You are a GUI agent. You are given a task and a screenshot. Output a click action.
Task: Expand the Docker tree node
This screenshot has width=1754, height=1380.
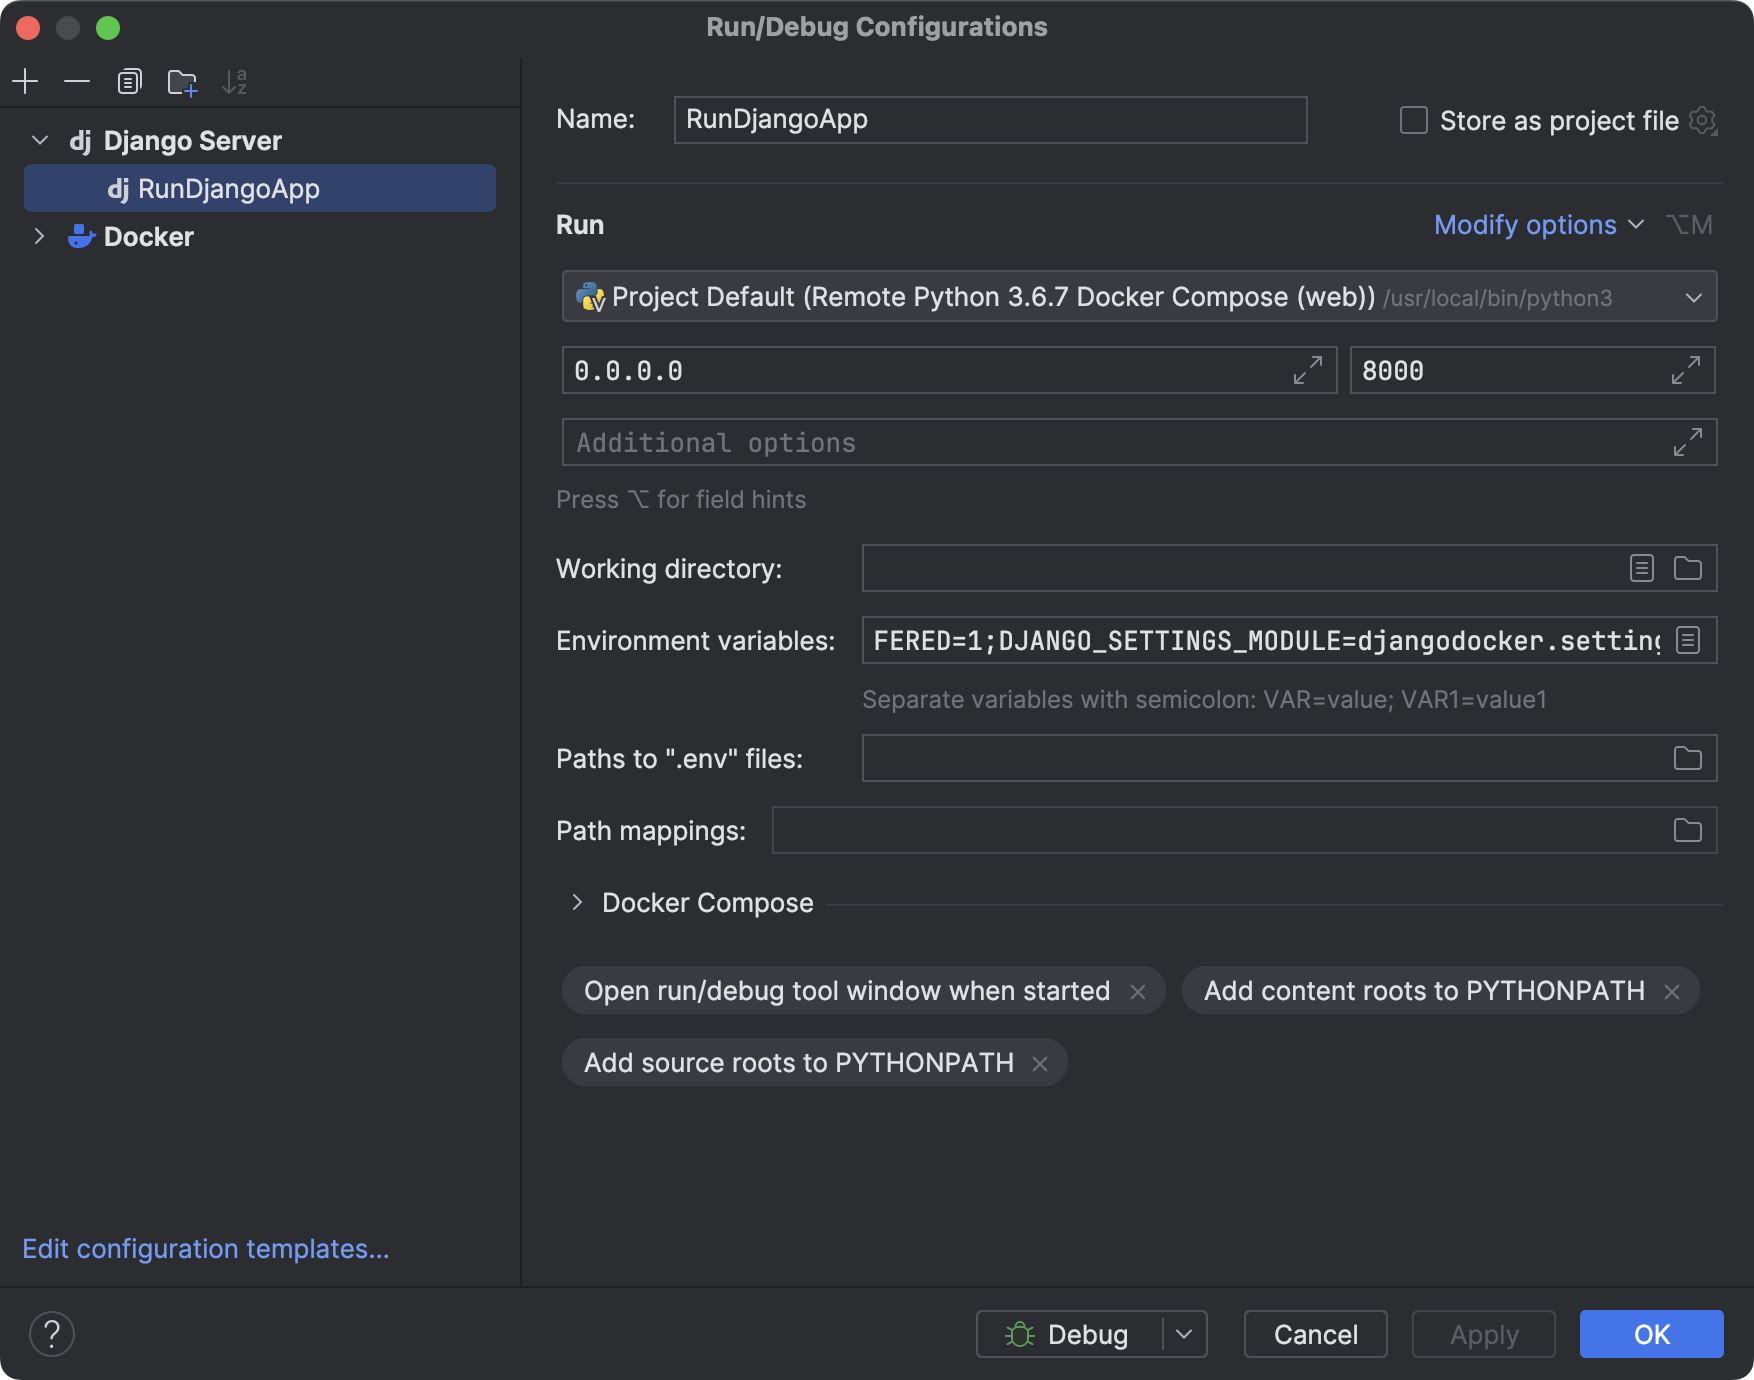point(39,236)
